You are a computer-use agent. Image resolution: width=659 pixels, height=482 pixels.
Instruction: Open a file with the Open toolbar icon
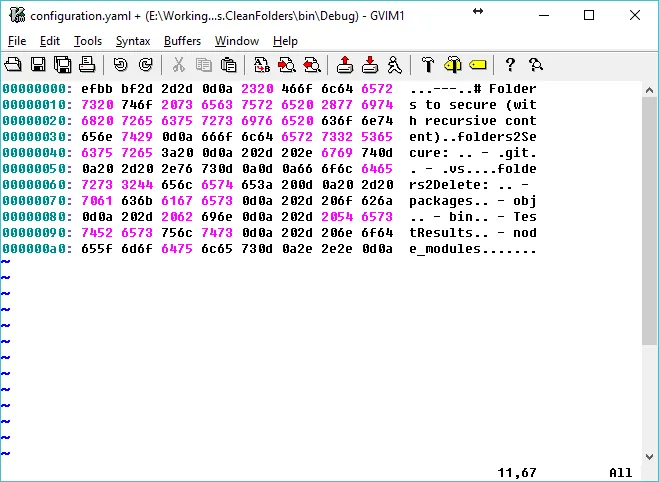point(13,65)
